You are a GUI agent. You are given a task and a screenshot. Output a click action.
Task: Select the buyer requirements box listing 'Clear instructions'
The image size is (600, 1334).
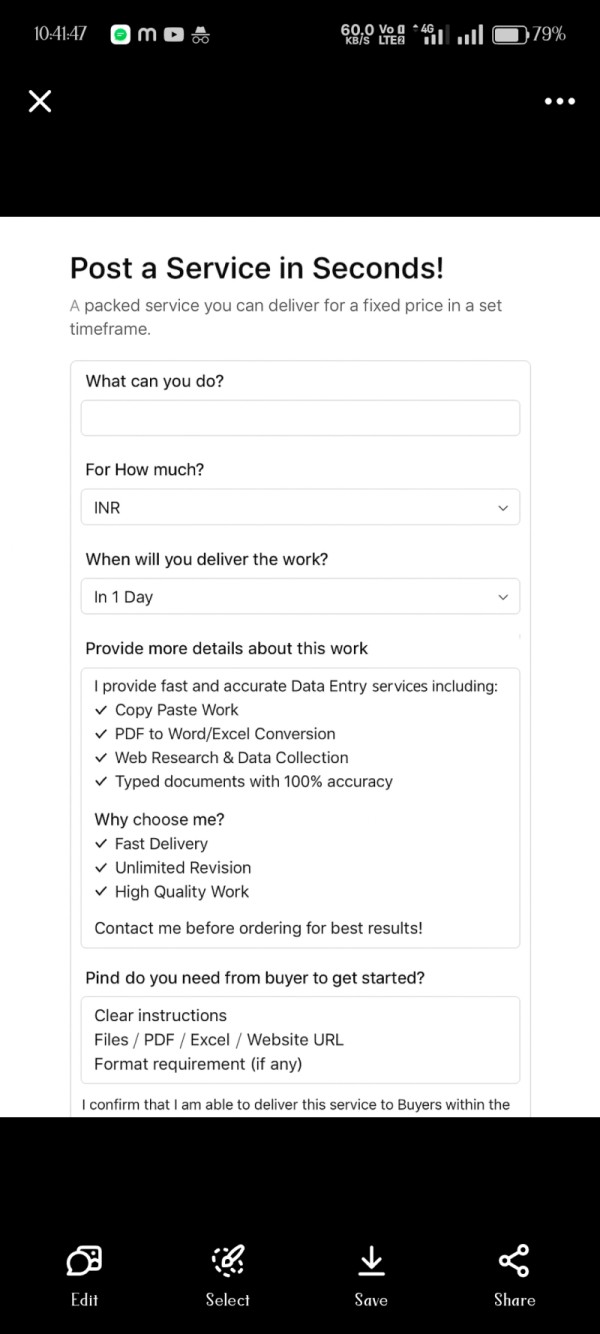(300, 1039)
